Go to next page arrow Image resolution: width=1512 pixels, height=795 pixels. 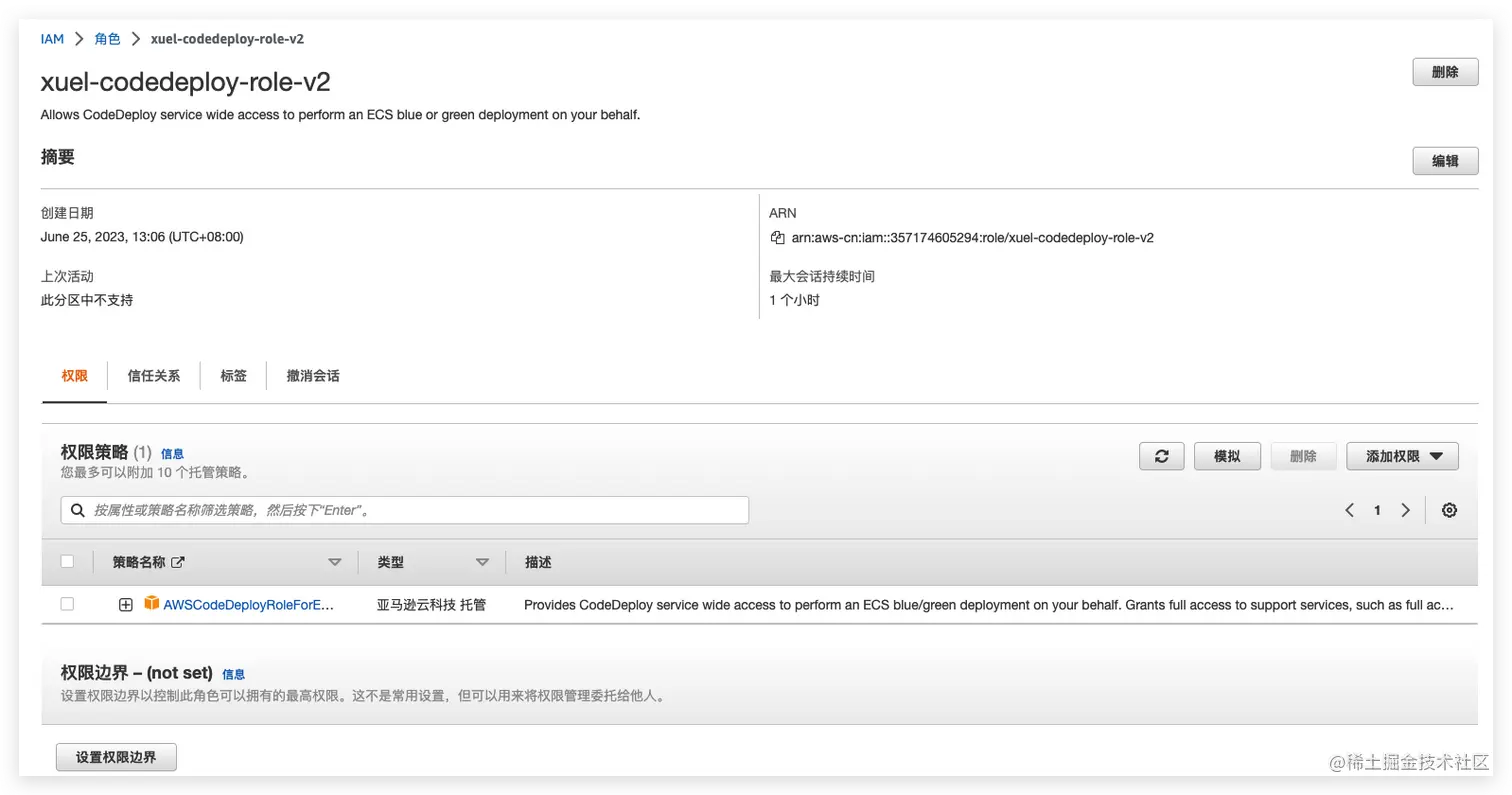1405,510
